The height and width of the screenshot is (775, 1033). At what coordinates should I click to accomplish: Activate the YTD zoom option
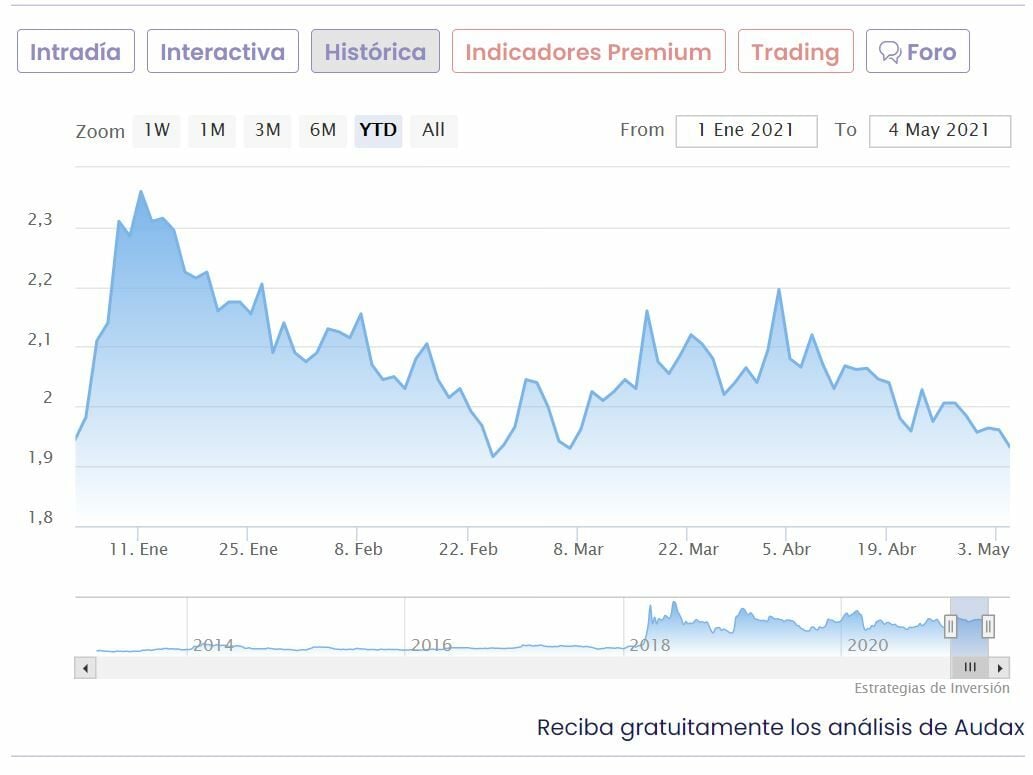pyautogui.click(x=378, y=130)
